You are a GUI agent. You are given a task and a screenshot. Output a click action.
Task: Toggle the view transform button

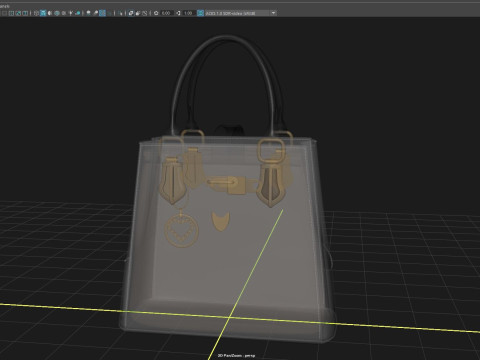click(x=200, y=13)
